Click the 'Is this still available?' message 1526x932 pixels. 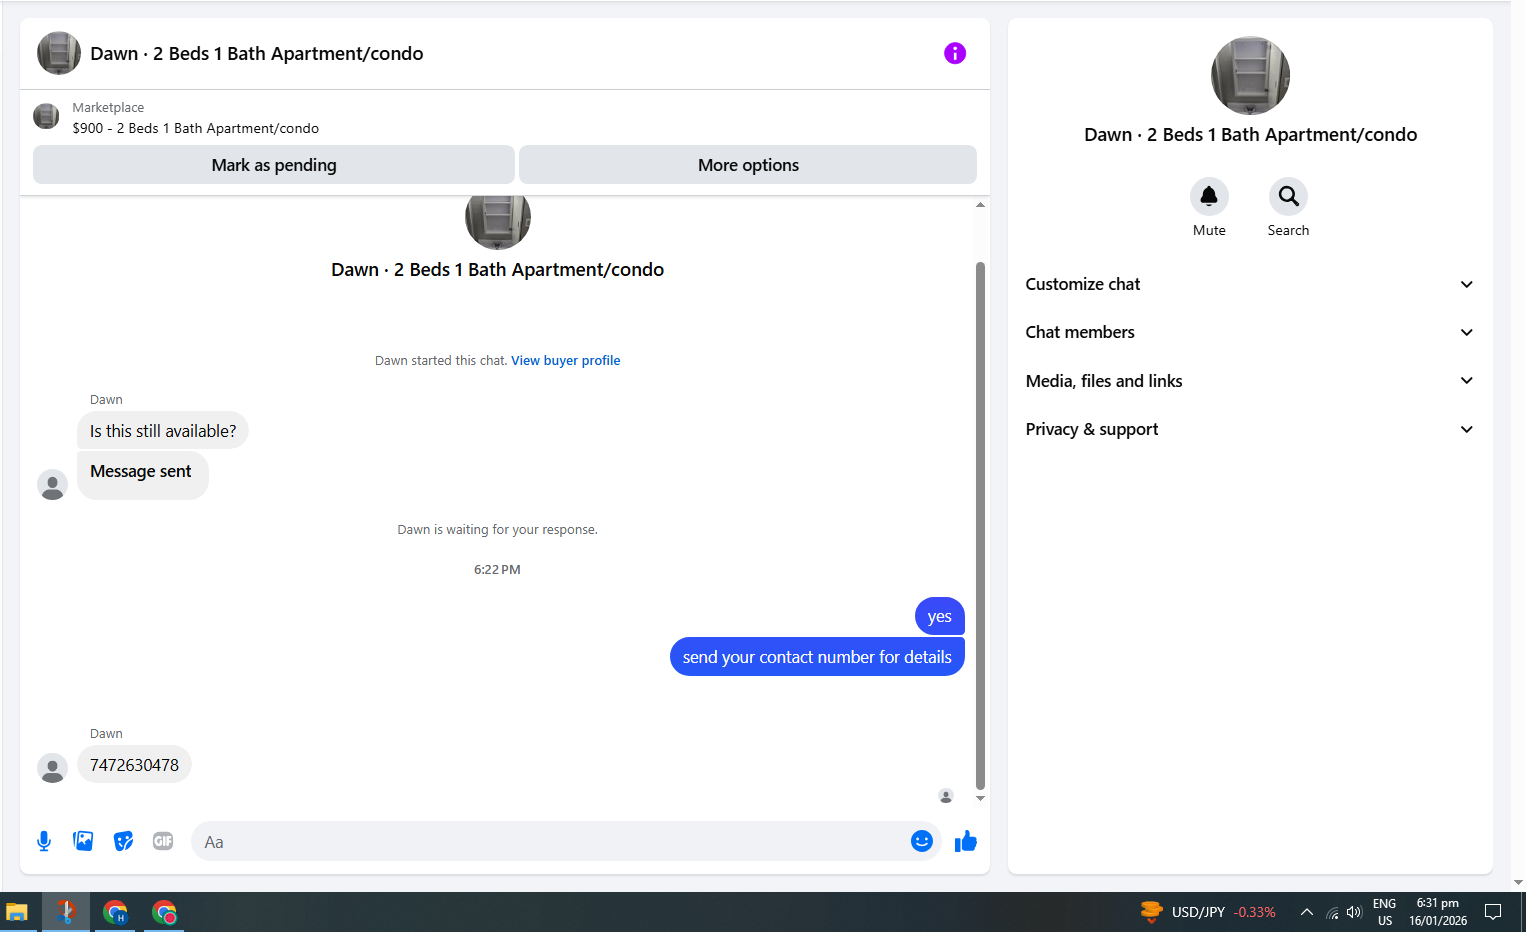coord(163,431)
